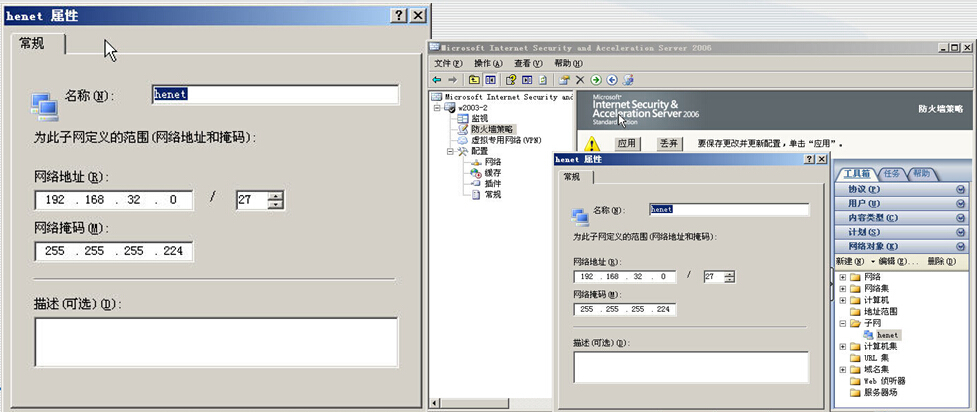
Task: Open the 插件 node under 配置
Action: [x=492, y=184]
